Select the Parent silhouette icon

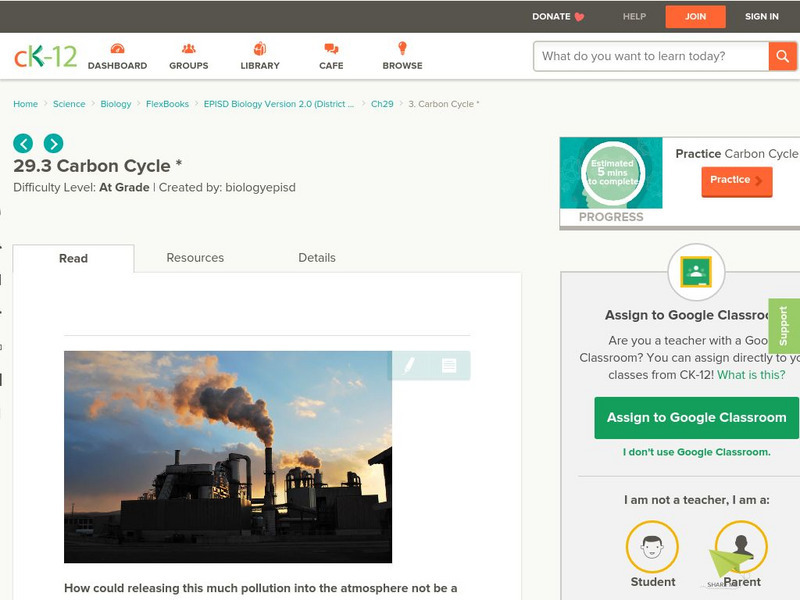pyautogui.click(x=741, y=547)
